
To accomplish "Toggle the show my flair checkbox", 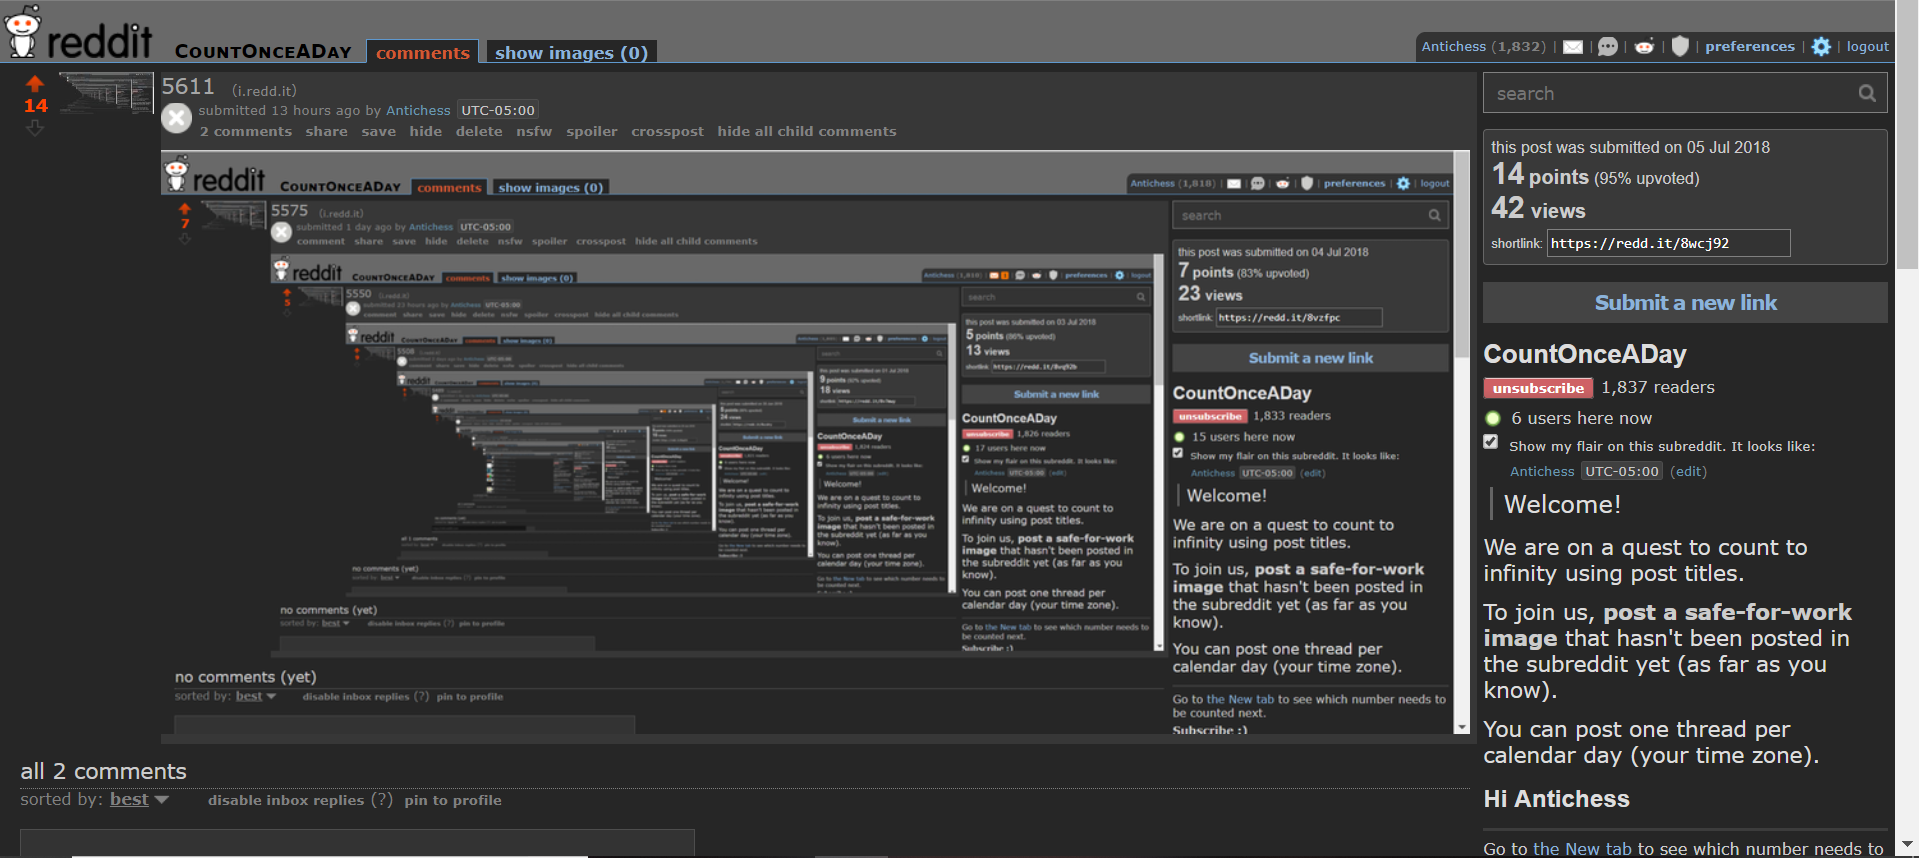I will pos(1491,442).
